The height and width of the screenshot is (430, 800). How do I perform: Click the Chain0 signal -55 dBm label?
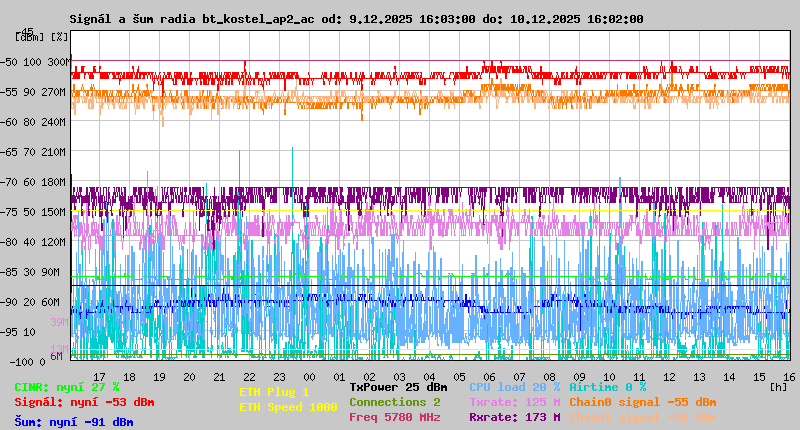[x=642, y=402]
